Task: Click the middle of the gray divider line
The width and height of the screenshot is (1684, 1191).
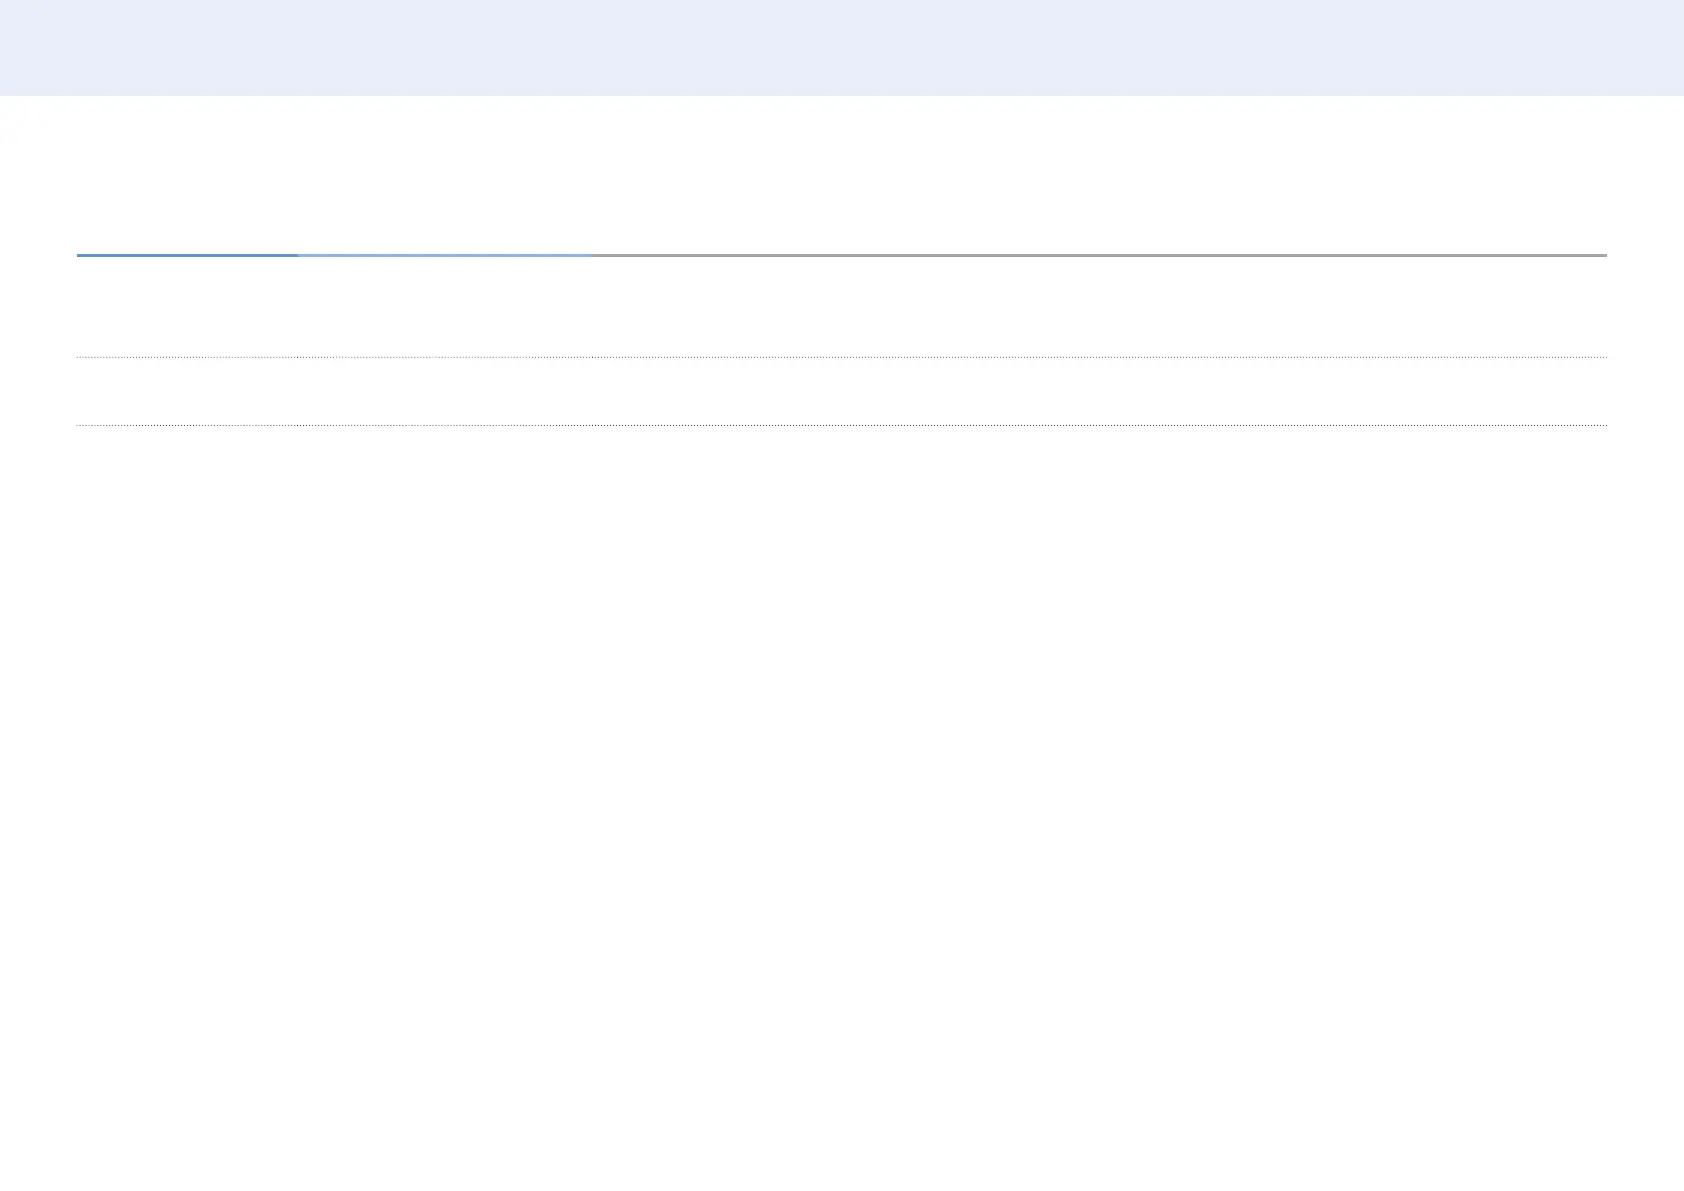Action: click(1099, 255)
